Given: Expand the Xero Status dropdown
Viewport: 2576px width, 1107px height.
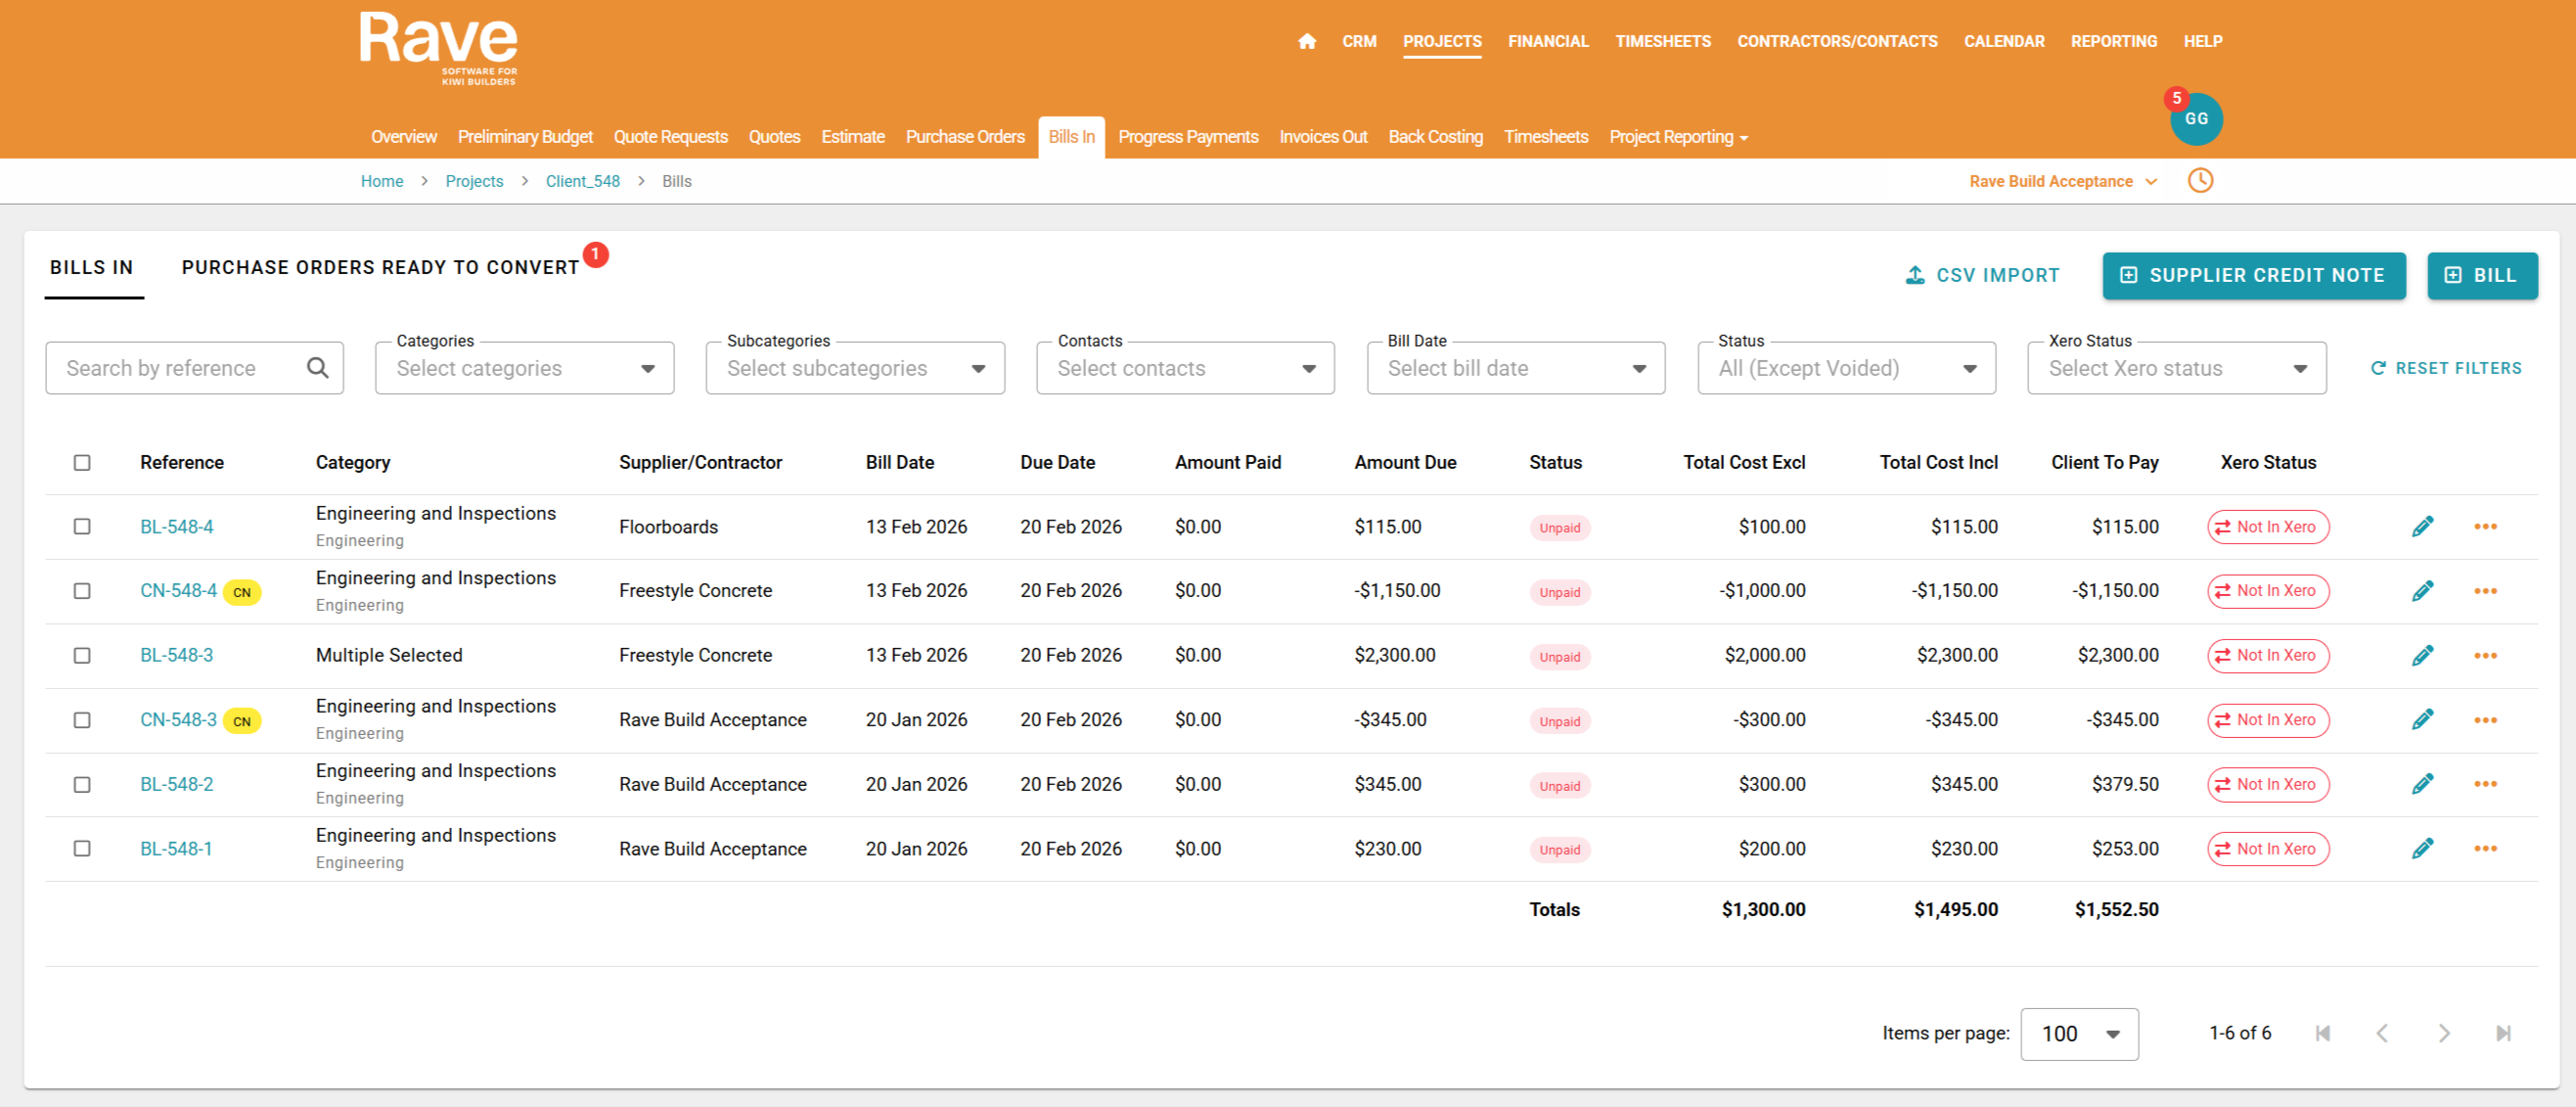Looking at the screenshot, I should 2176,368.
